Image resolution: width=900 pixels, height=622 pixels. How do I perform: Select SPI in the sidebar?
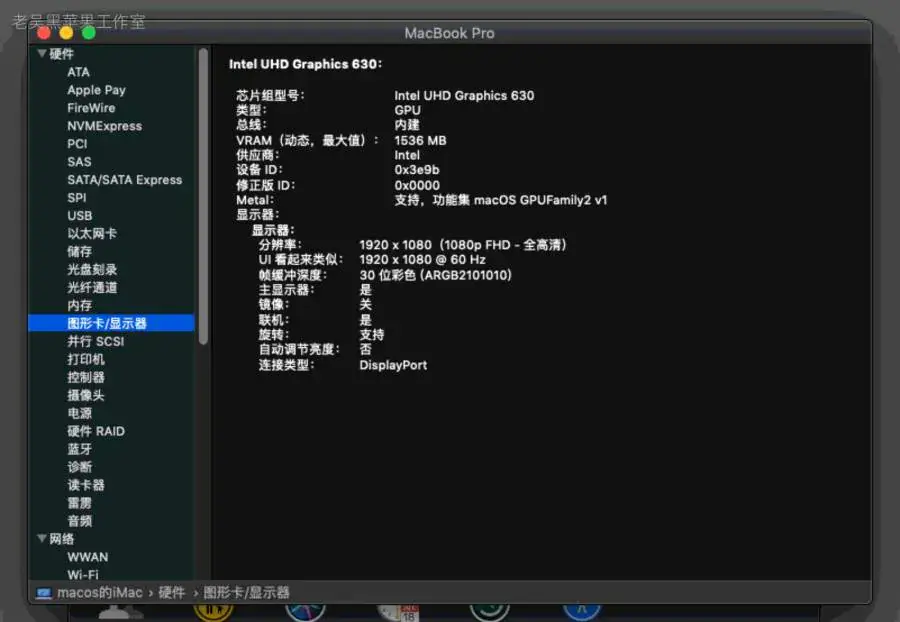tap(76, 198)
